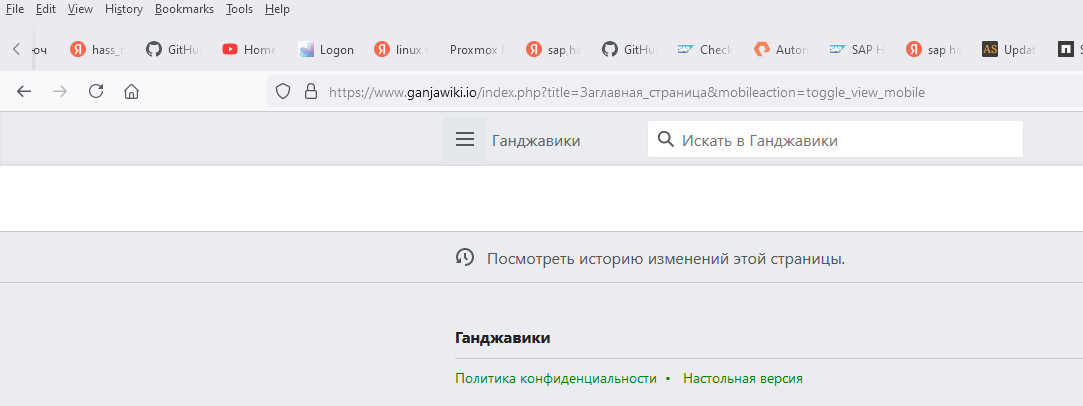Switch to the YouTube Home tab
This screenshot has height=406, width=1083.
pyautogui.click(x=249, y=50)
